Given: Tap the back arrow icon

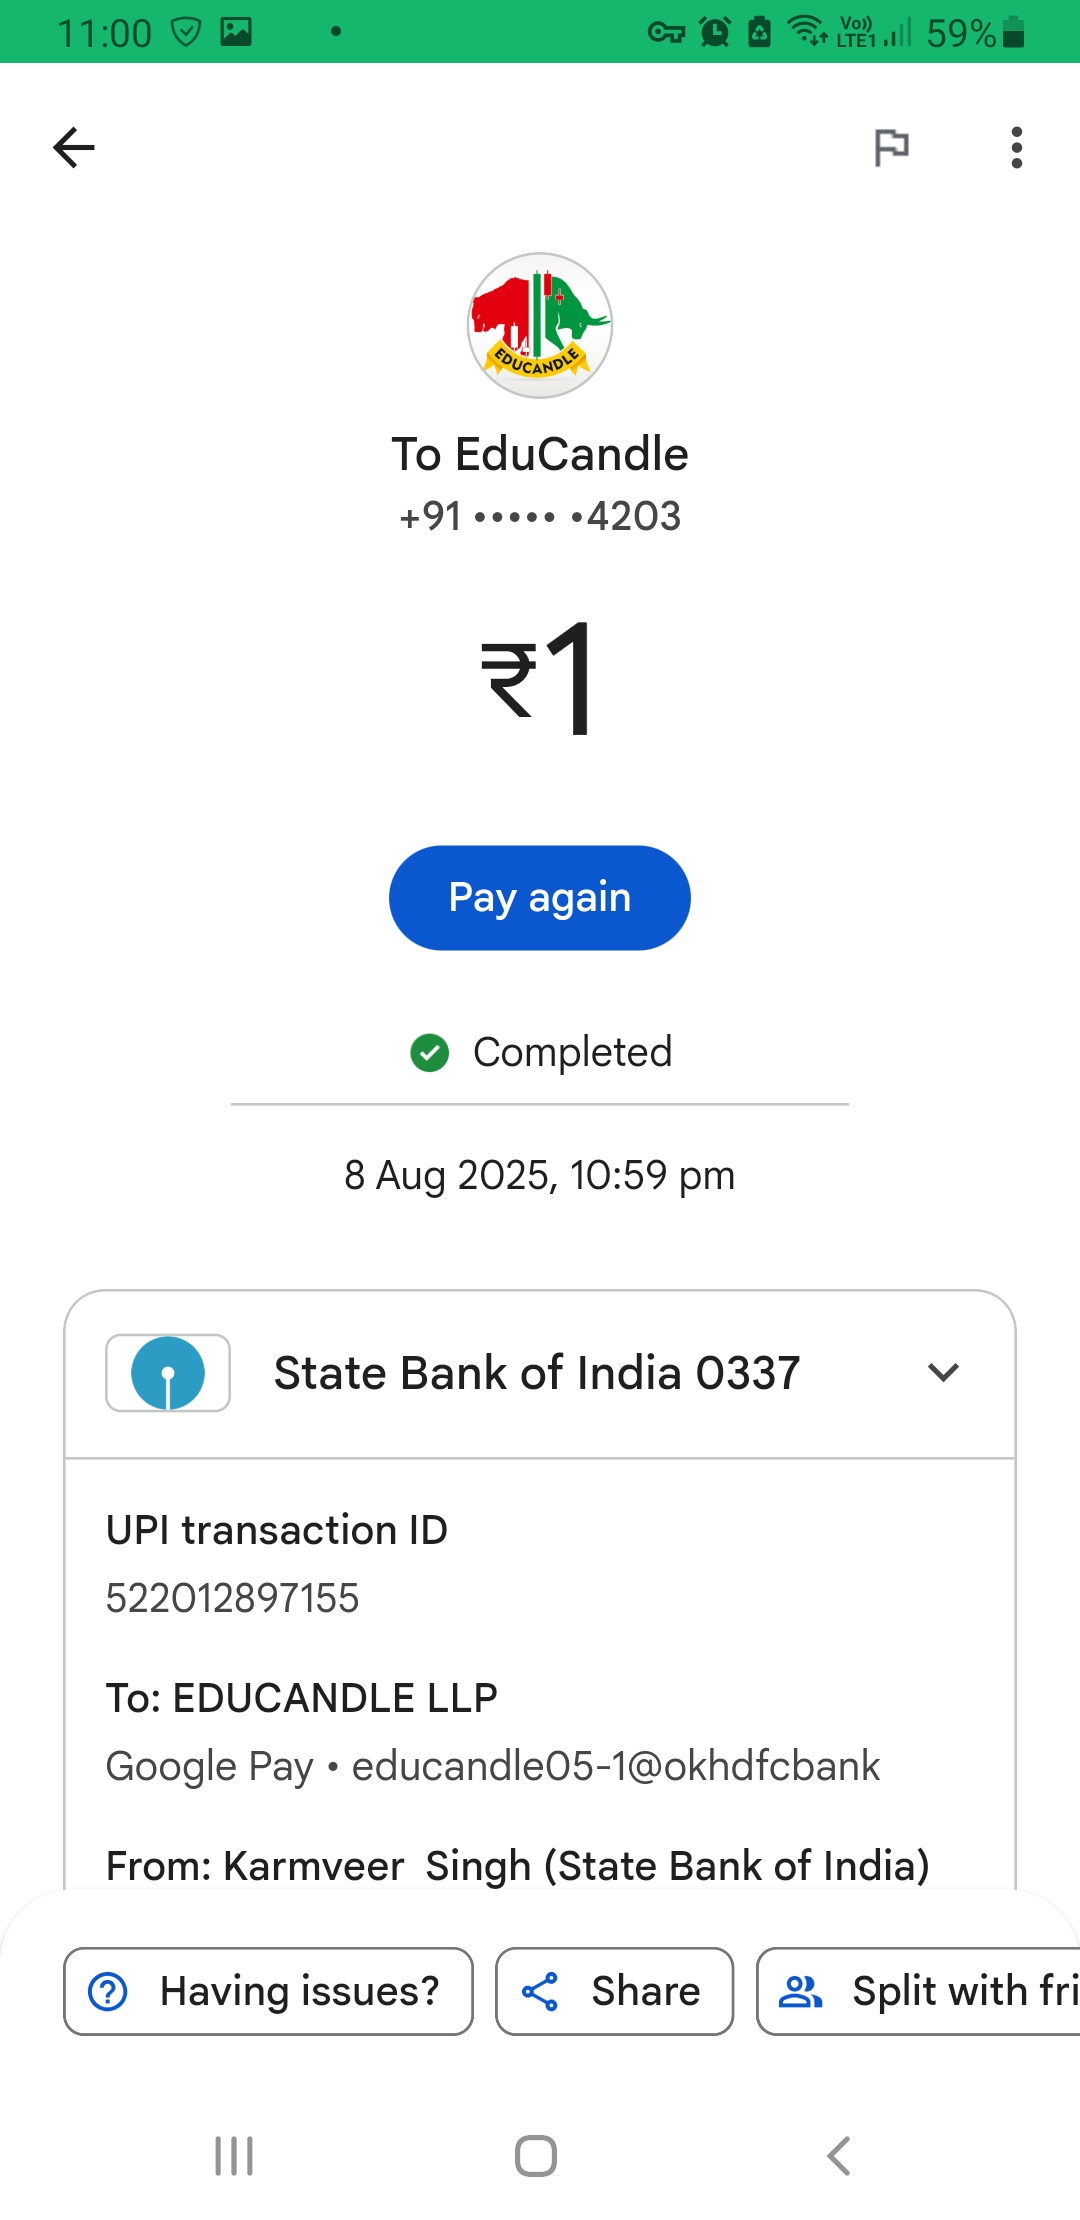Looking at the screenshot, I should tap(74, 148).
